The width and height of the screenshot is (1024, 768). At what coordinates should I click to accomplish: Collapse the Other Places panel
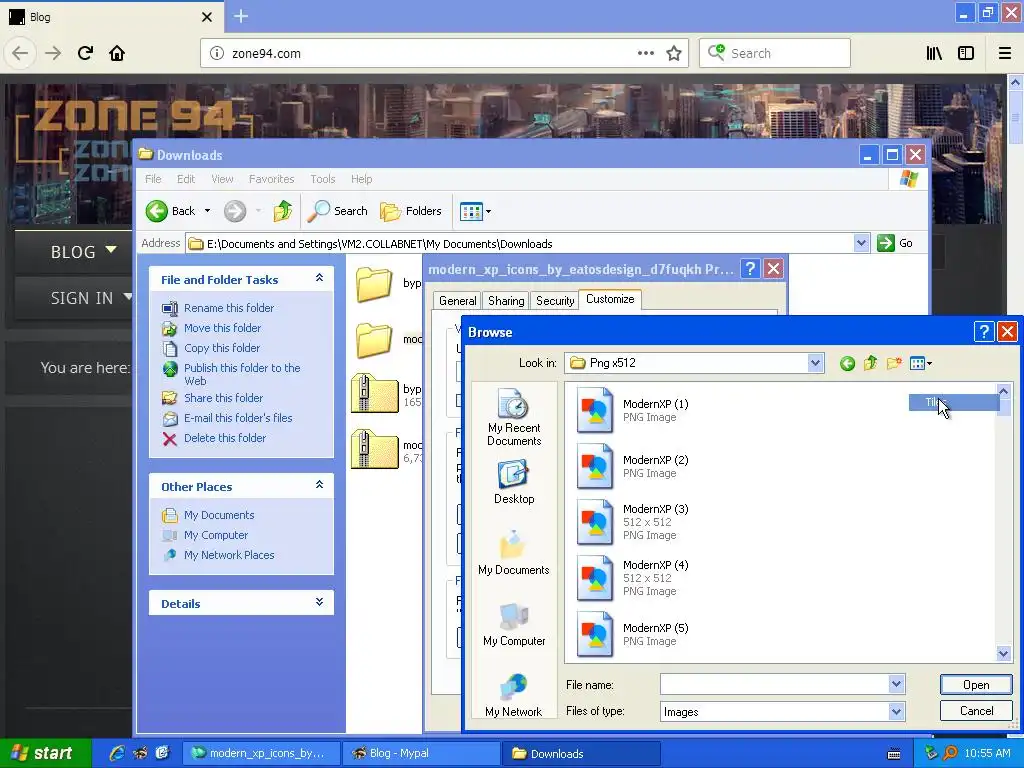tap(319, 485)
